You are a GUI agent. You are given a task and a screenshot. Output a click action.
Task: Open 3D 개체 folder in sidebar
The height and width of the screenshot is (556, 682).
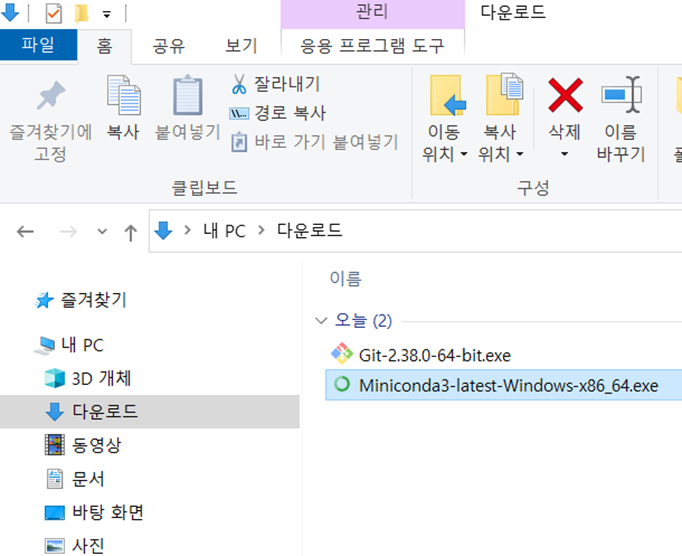[x=88, y=378]
